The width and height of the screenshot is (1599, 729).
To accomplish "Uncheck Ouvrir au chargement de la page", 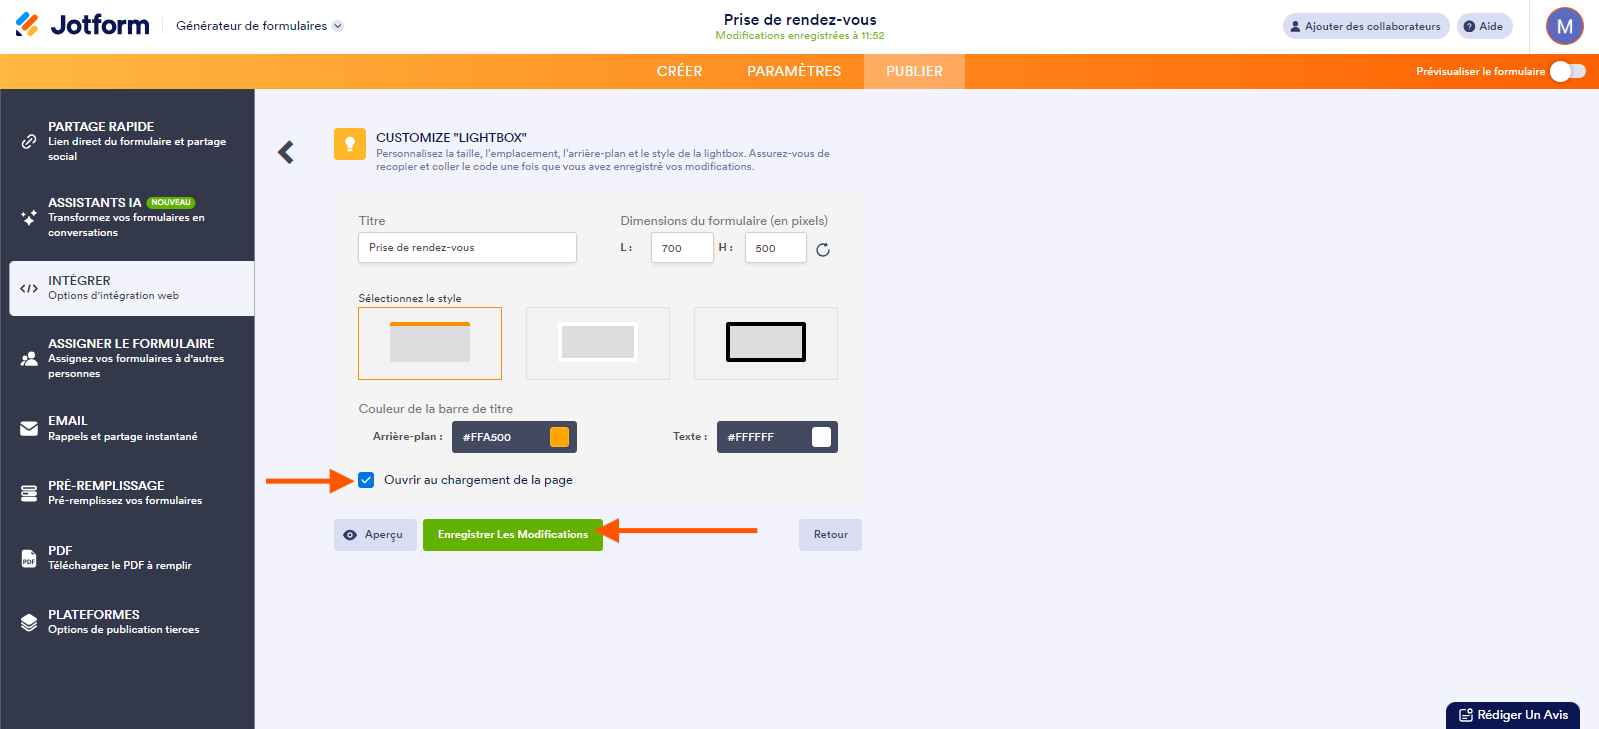I will (367, 480).
